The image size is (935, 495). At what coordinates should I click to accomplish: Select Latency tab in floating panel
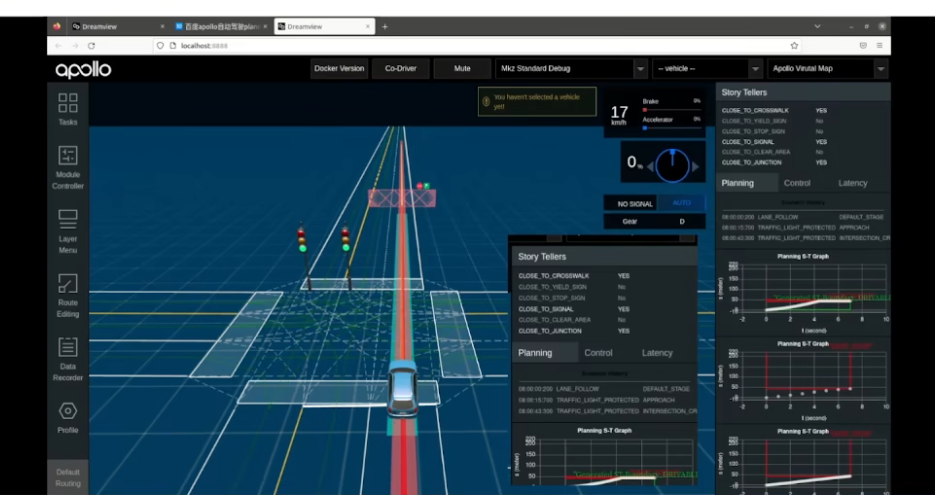coord(657,353)
